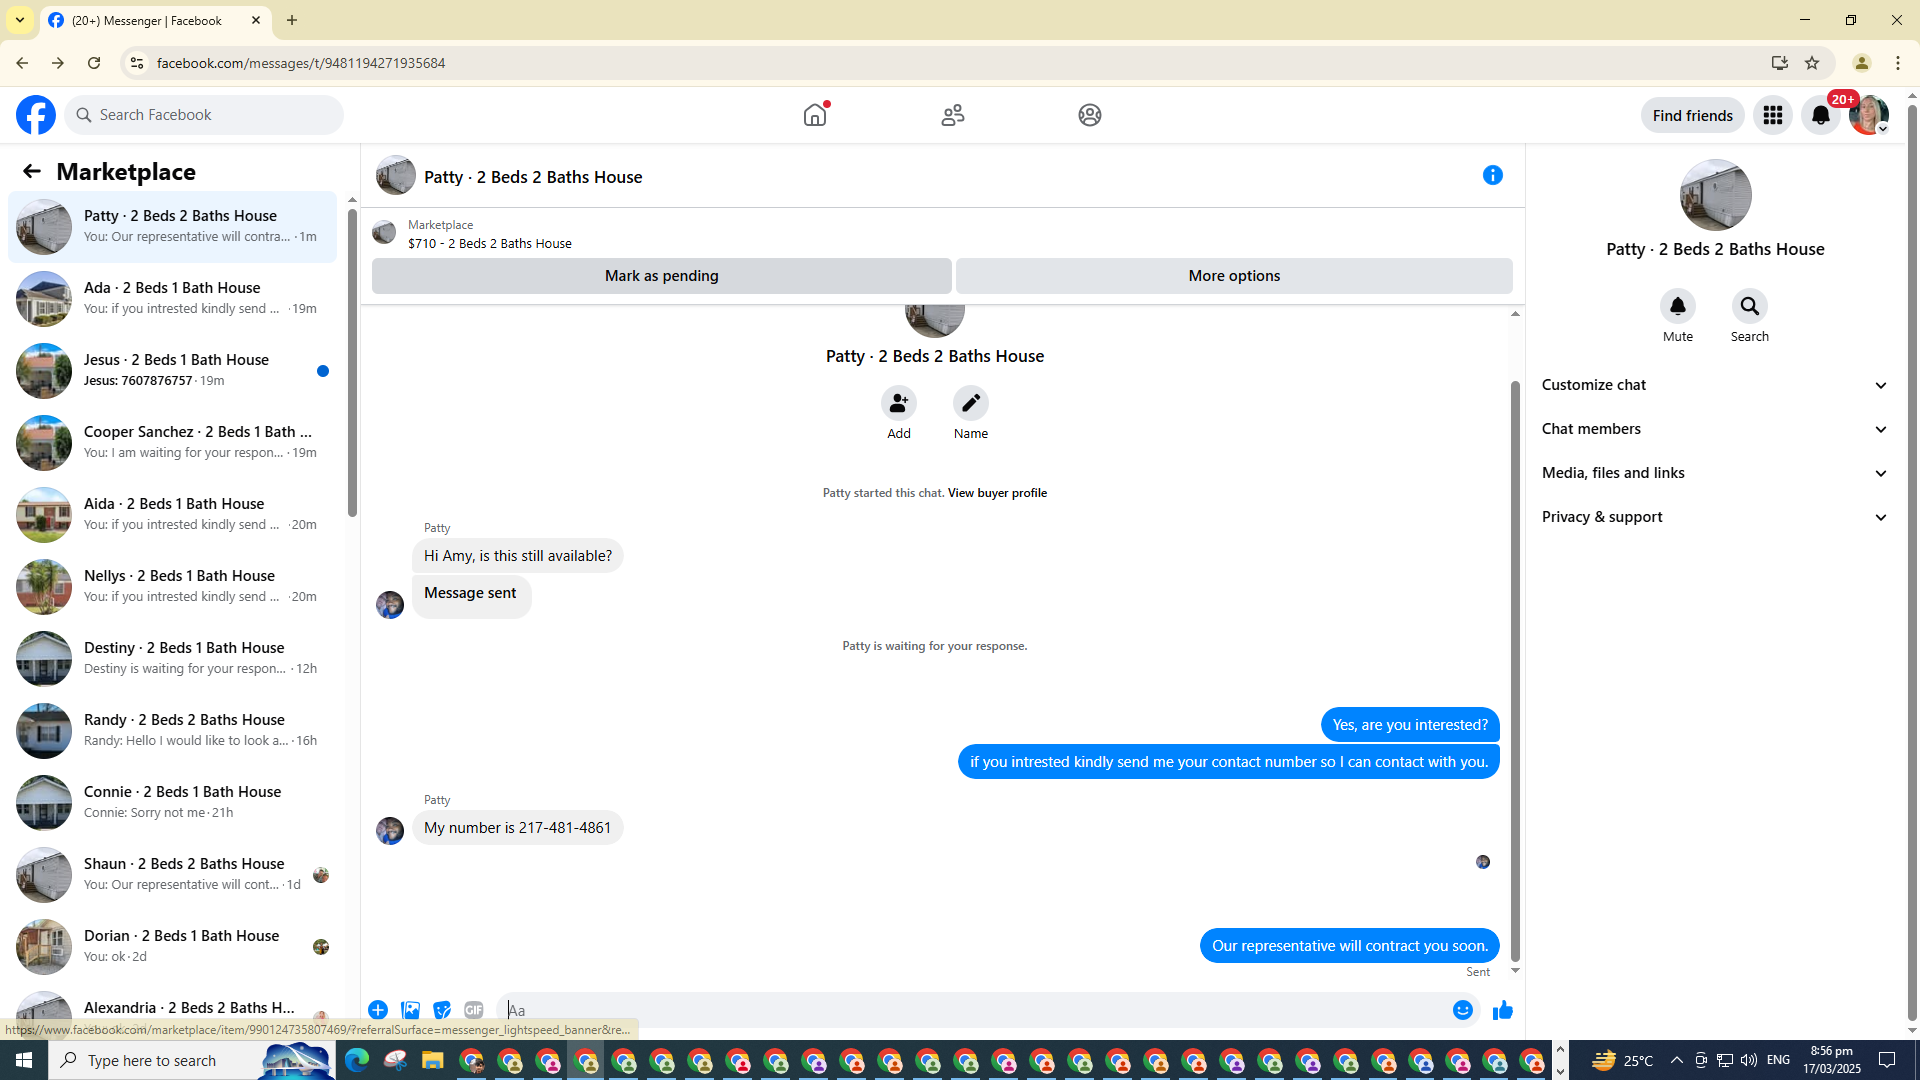
Task: Expand Chat members section
Action: tap(1715, 429)
